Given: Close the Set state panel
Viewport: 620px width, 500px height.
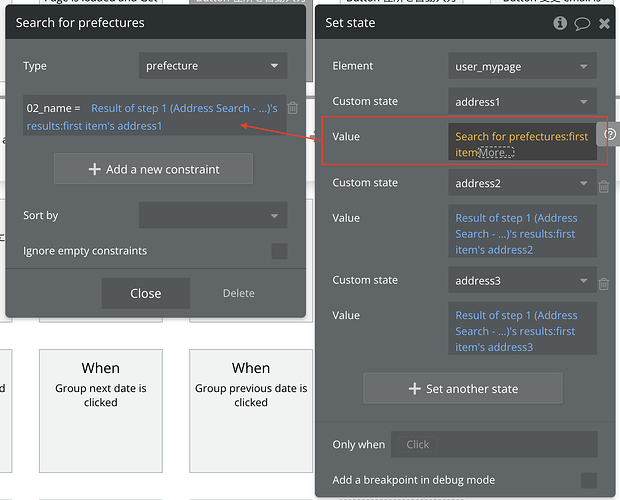Looking at the screenshot, I should tap(604, 23).
